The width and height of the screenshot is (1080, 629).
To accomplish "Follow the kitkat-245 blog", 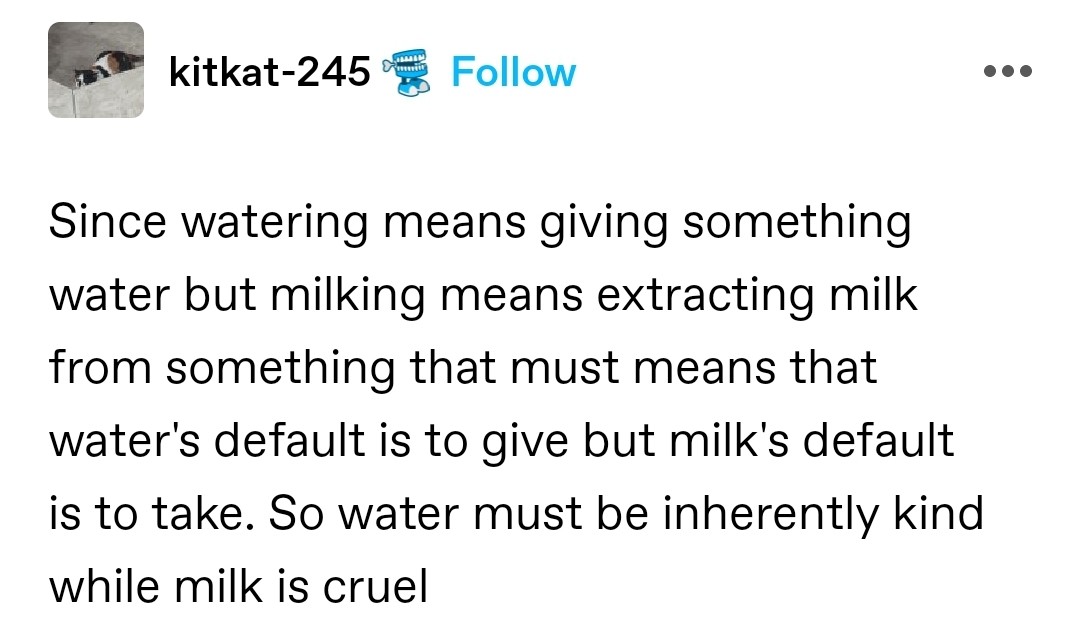I will 513,73.
